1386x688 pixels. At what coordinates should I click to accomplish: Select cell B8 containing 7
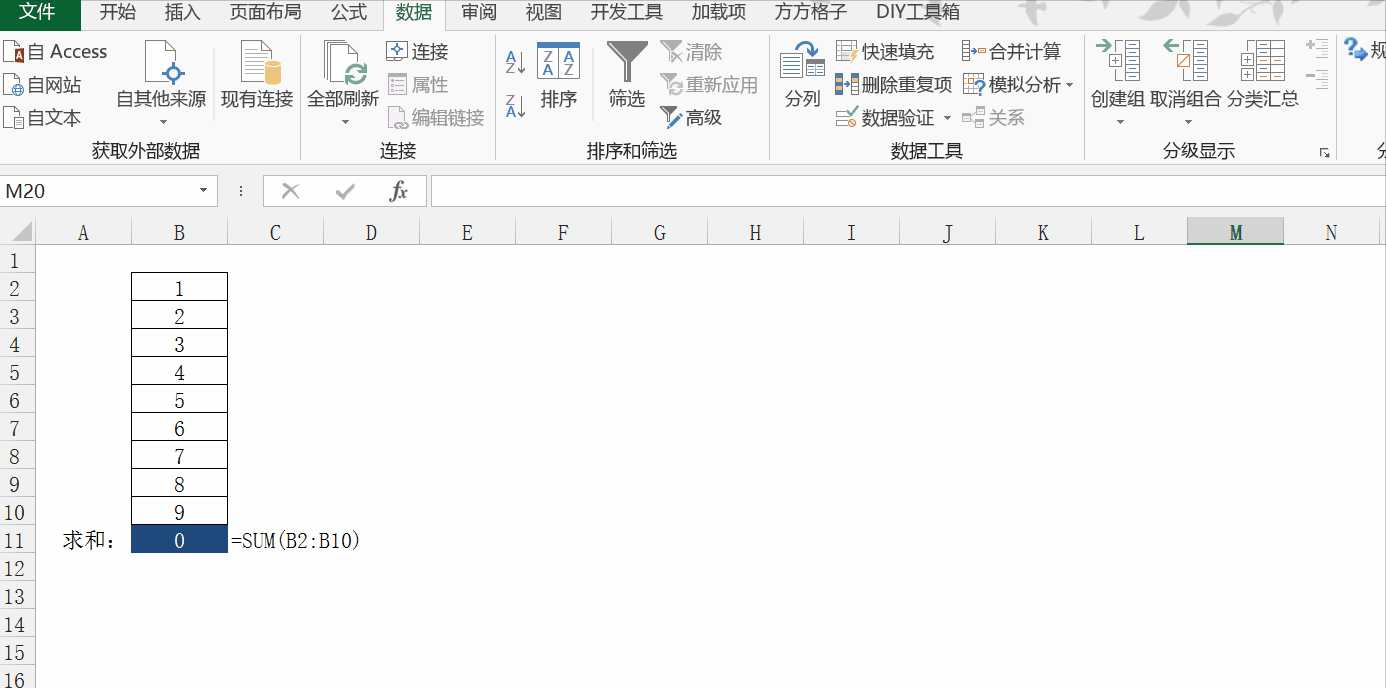[x=179, y=456]
